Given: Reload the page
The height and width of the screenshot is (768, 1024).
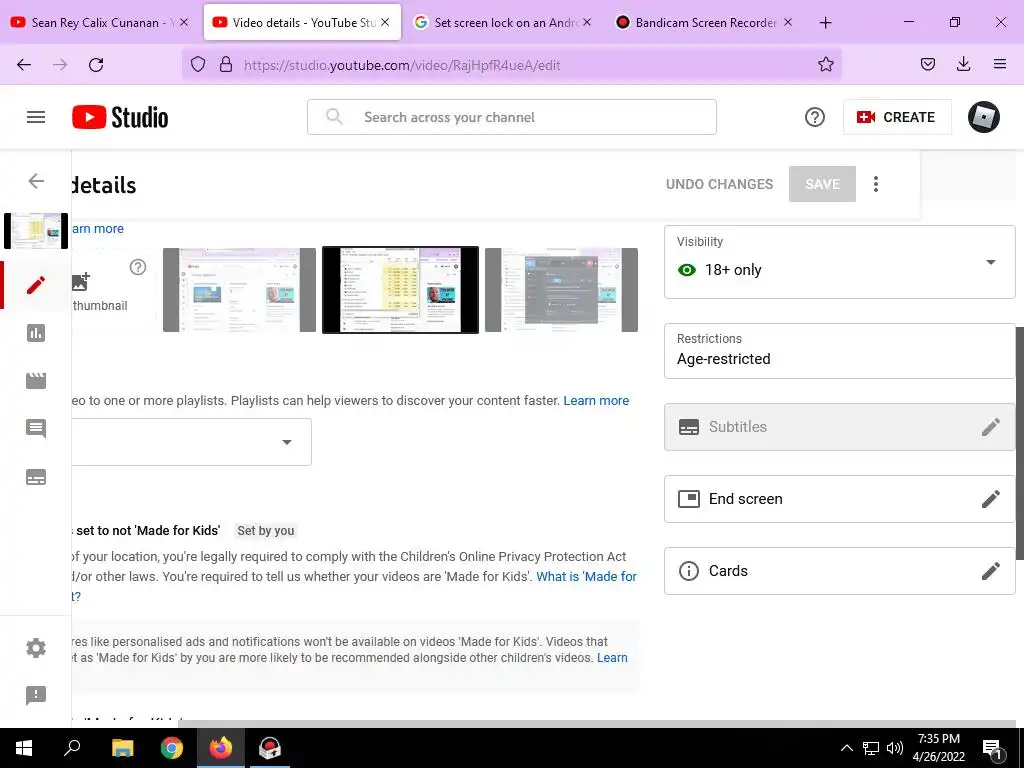Looking at the screenshot, I should [96, 65].
